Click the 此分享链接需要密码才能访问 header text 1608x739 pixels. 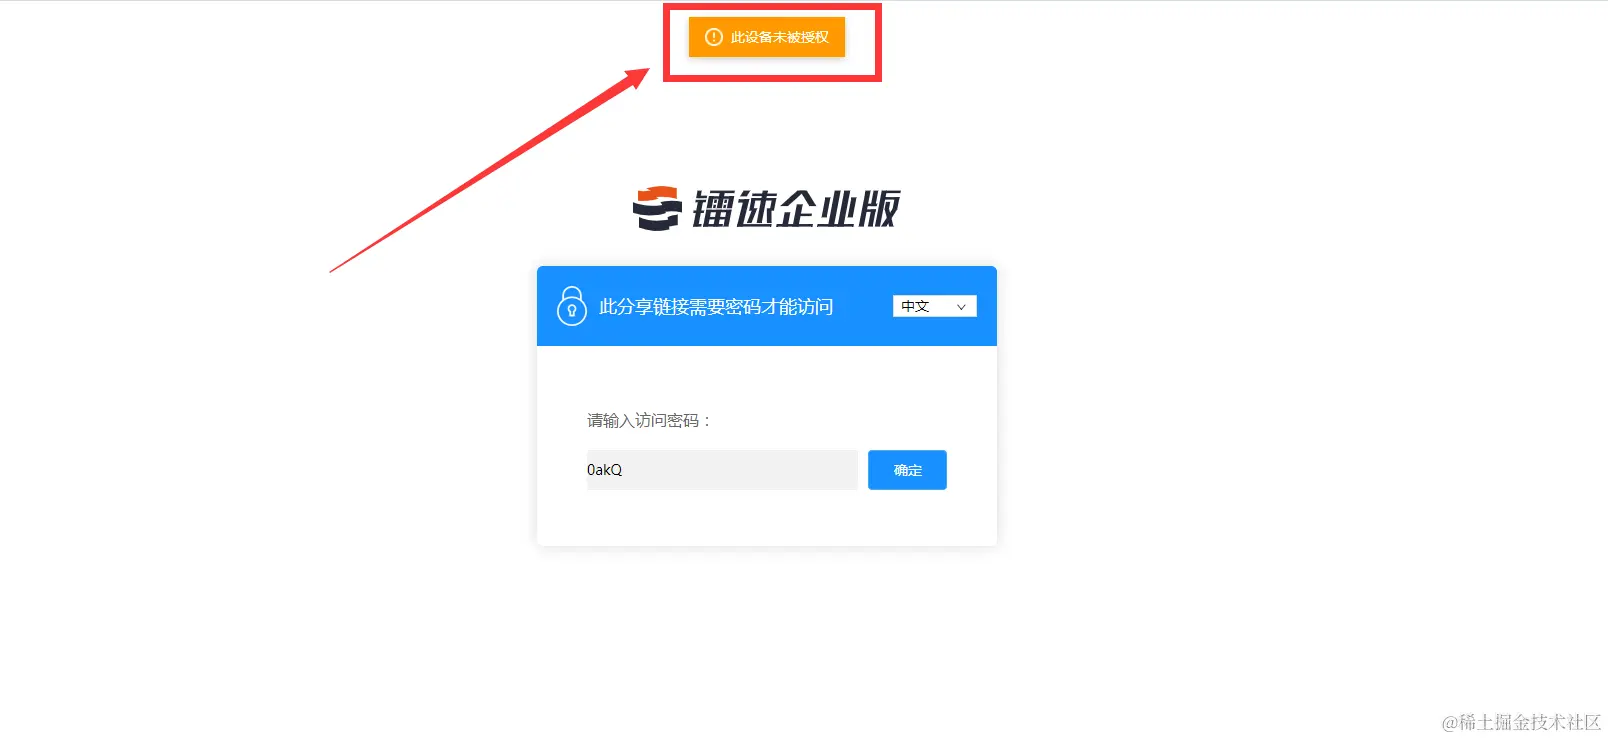(x=716, y=307)
